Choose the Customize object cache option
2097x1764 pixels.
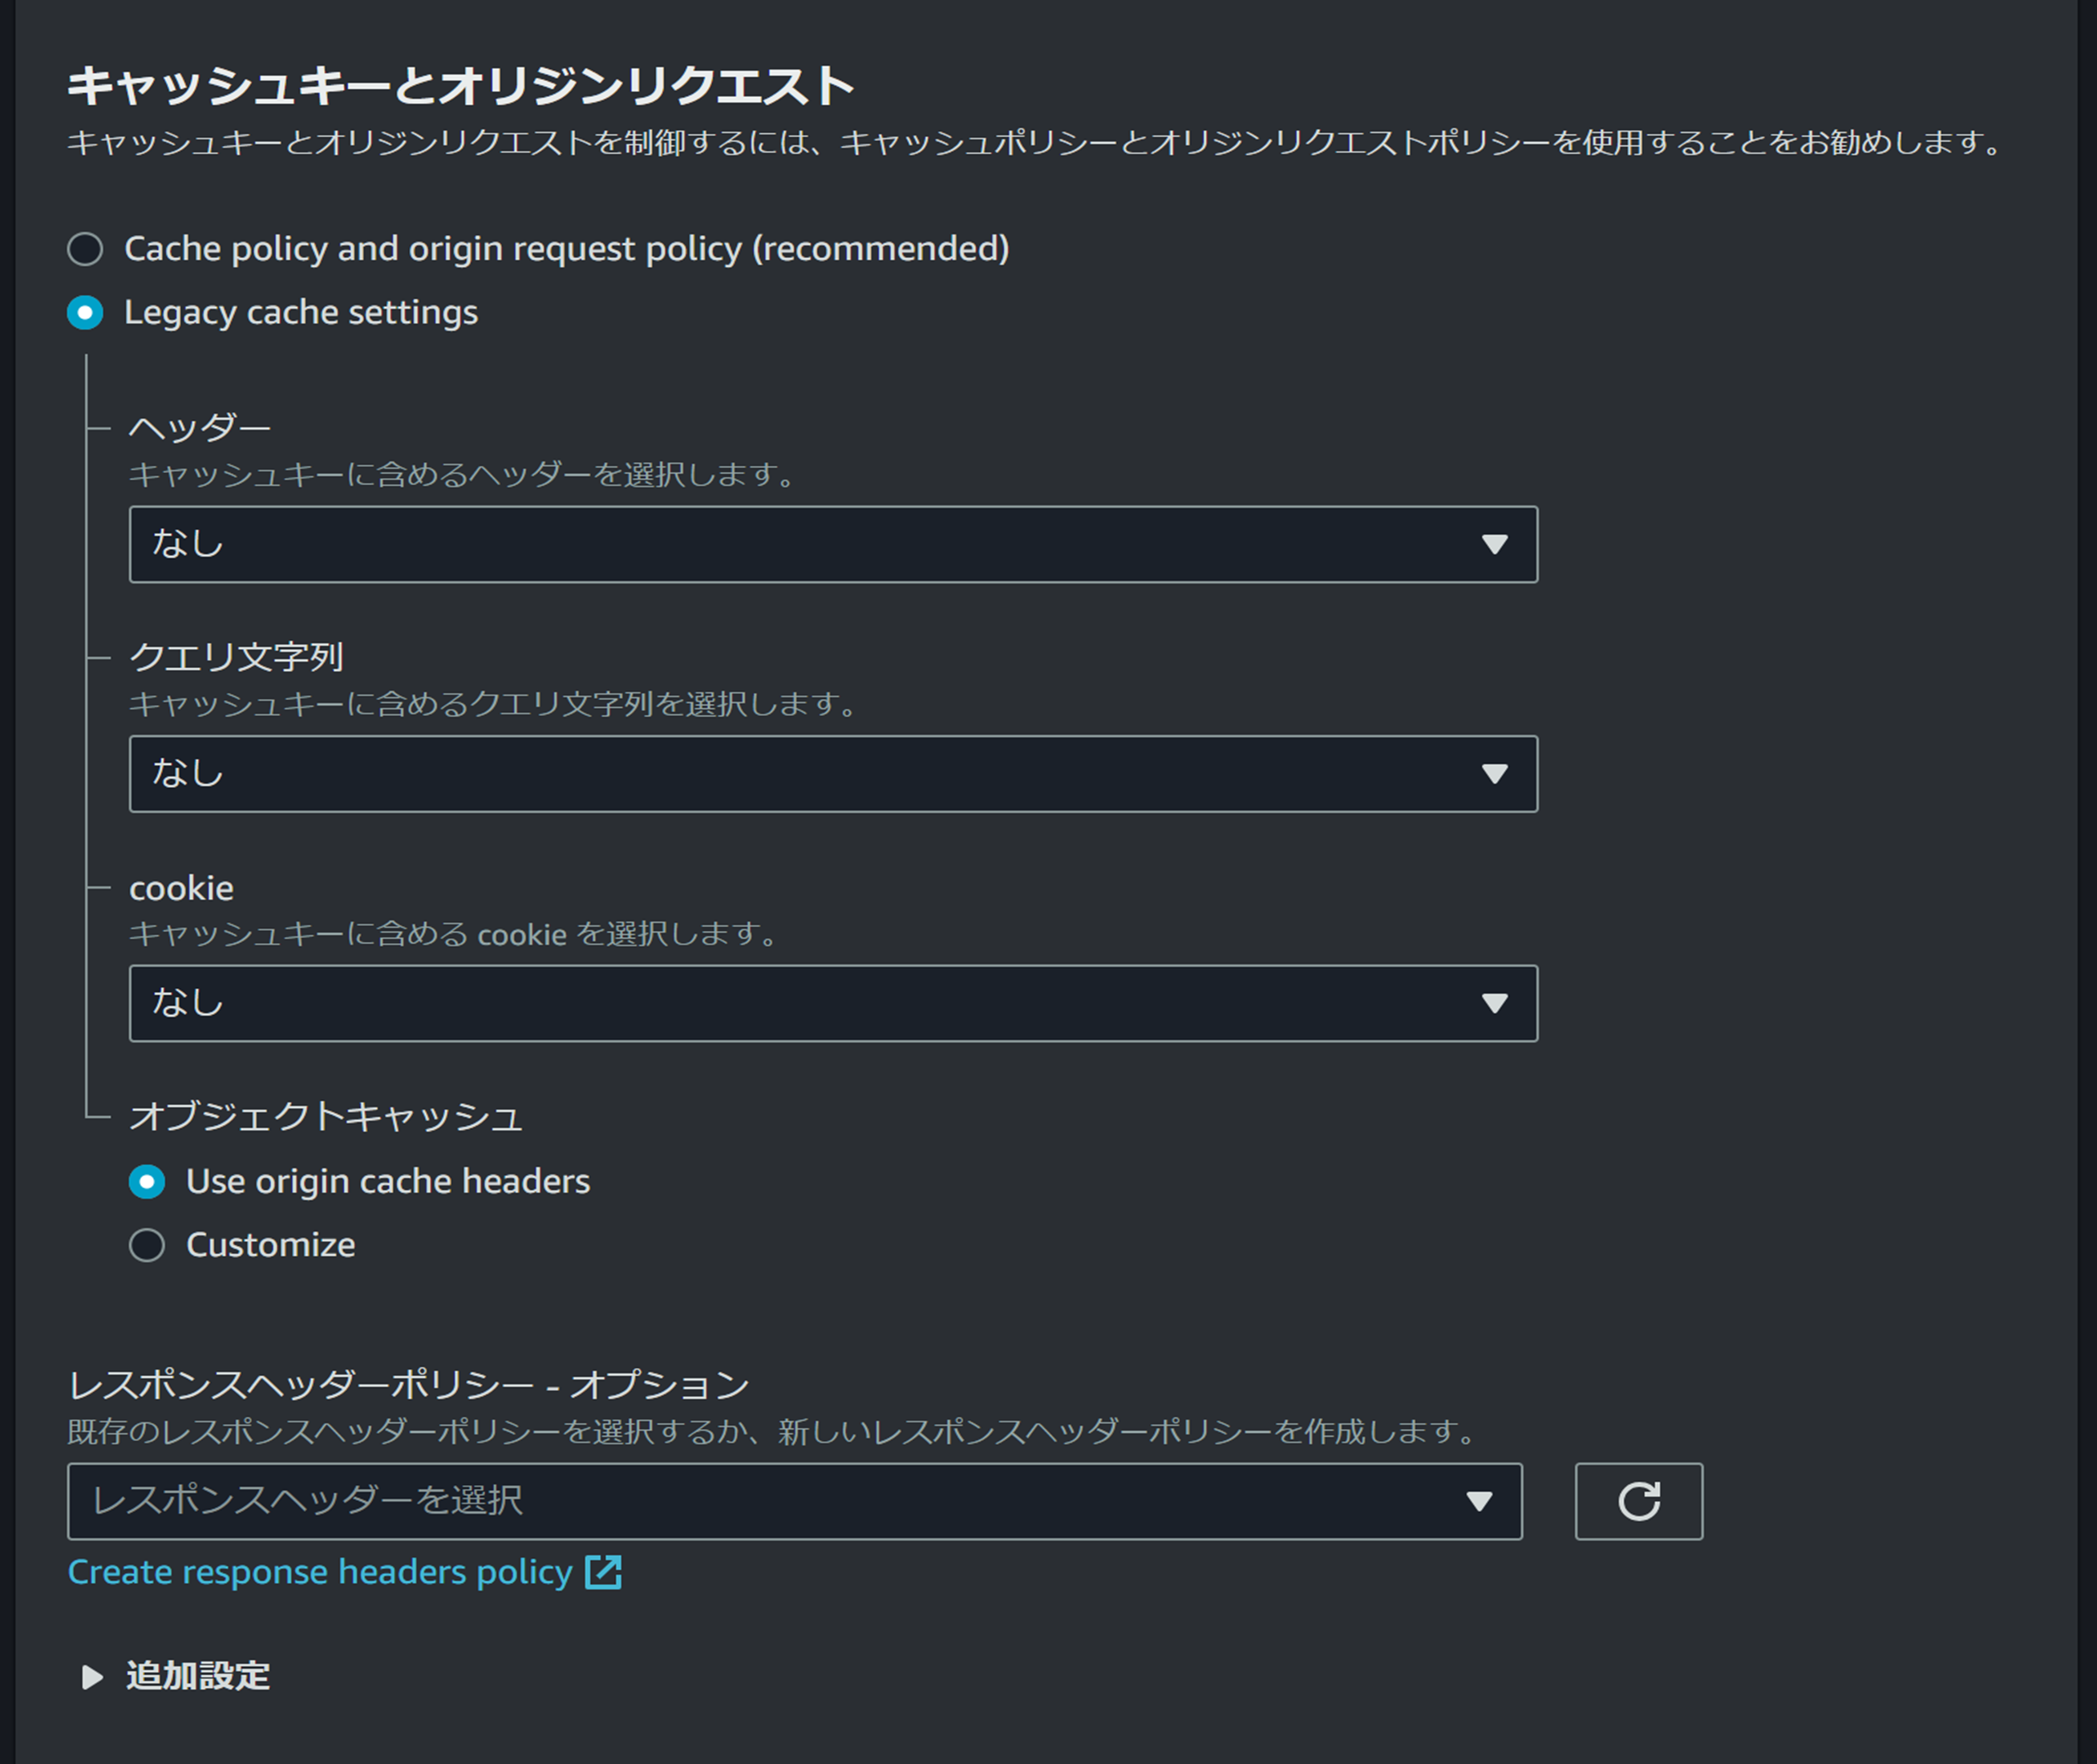(147, 1245)
